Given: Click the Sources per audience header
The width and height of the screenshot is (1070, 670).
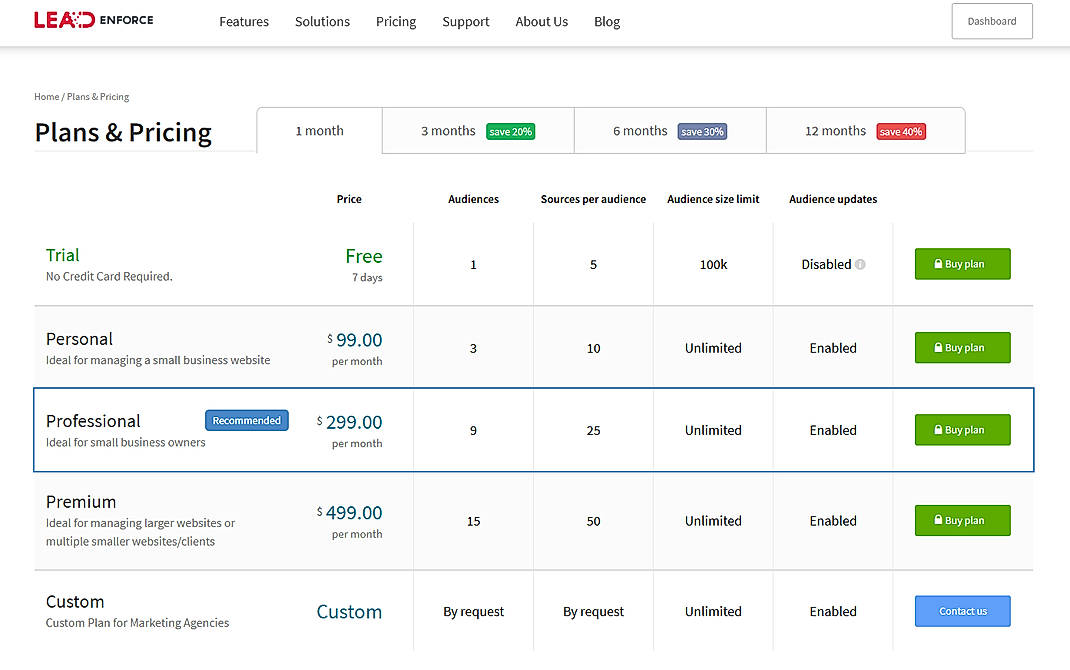Looking at the screenshot, I should tap(593, 199).
